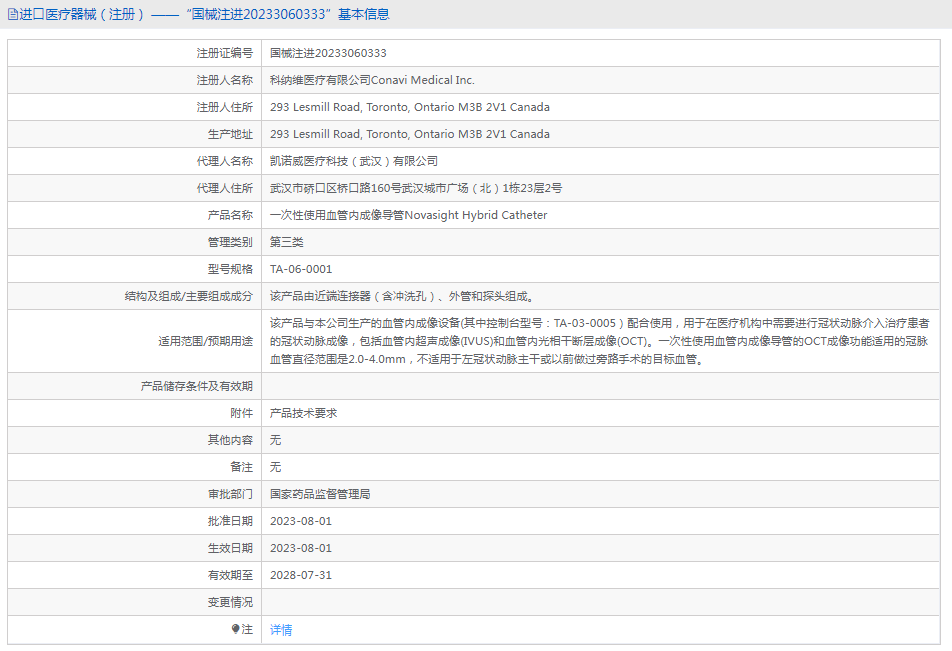Viewport: 952px width, 651px height.
Task: Click the 代理人住所 label
Action: click(x=225, y=188)
